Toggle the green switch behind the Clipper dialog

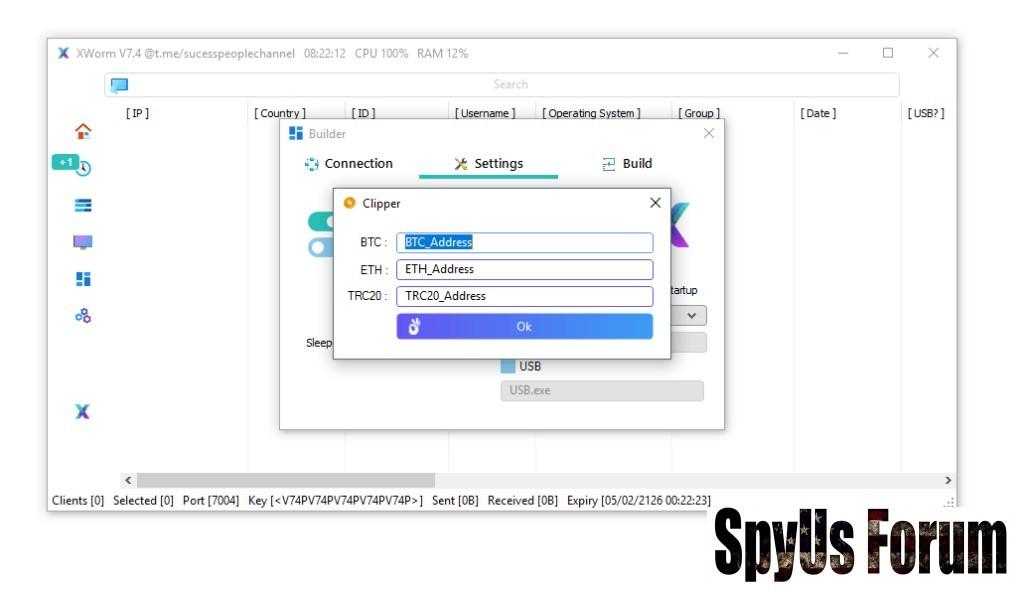pos(321,221)
